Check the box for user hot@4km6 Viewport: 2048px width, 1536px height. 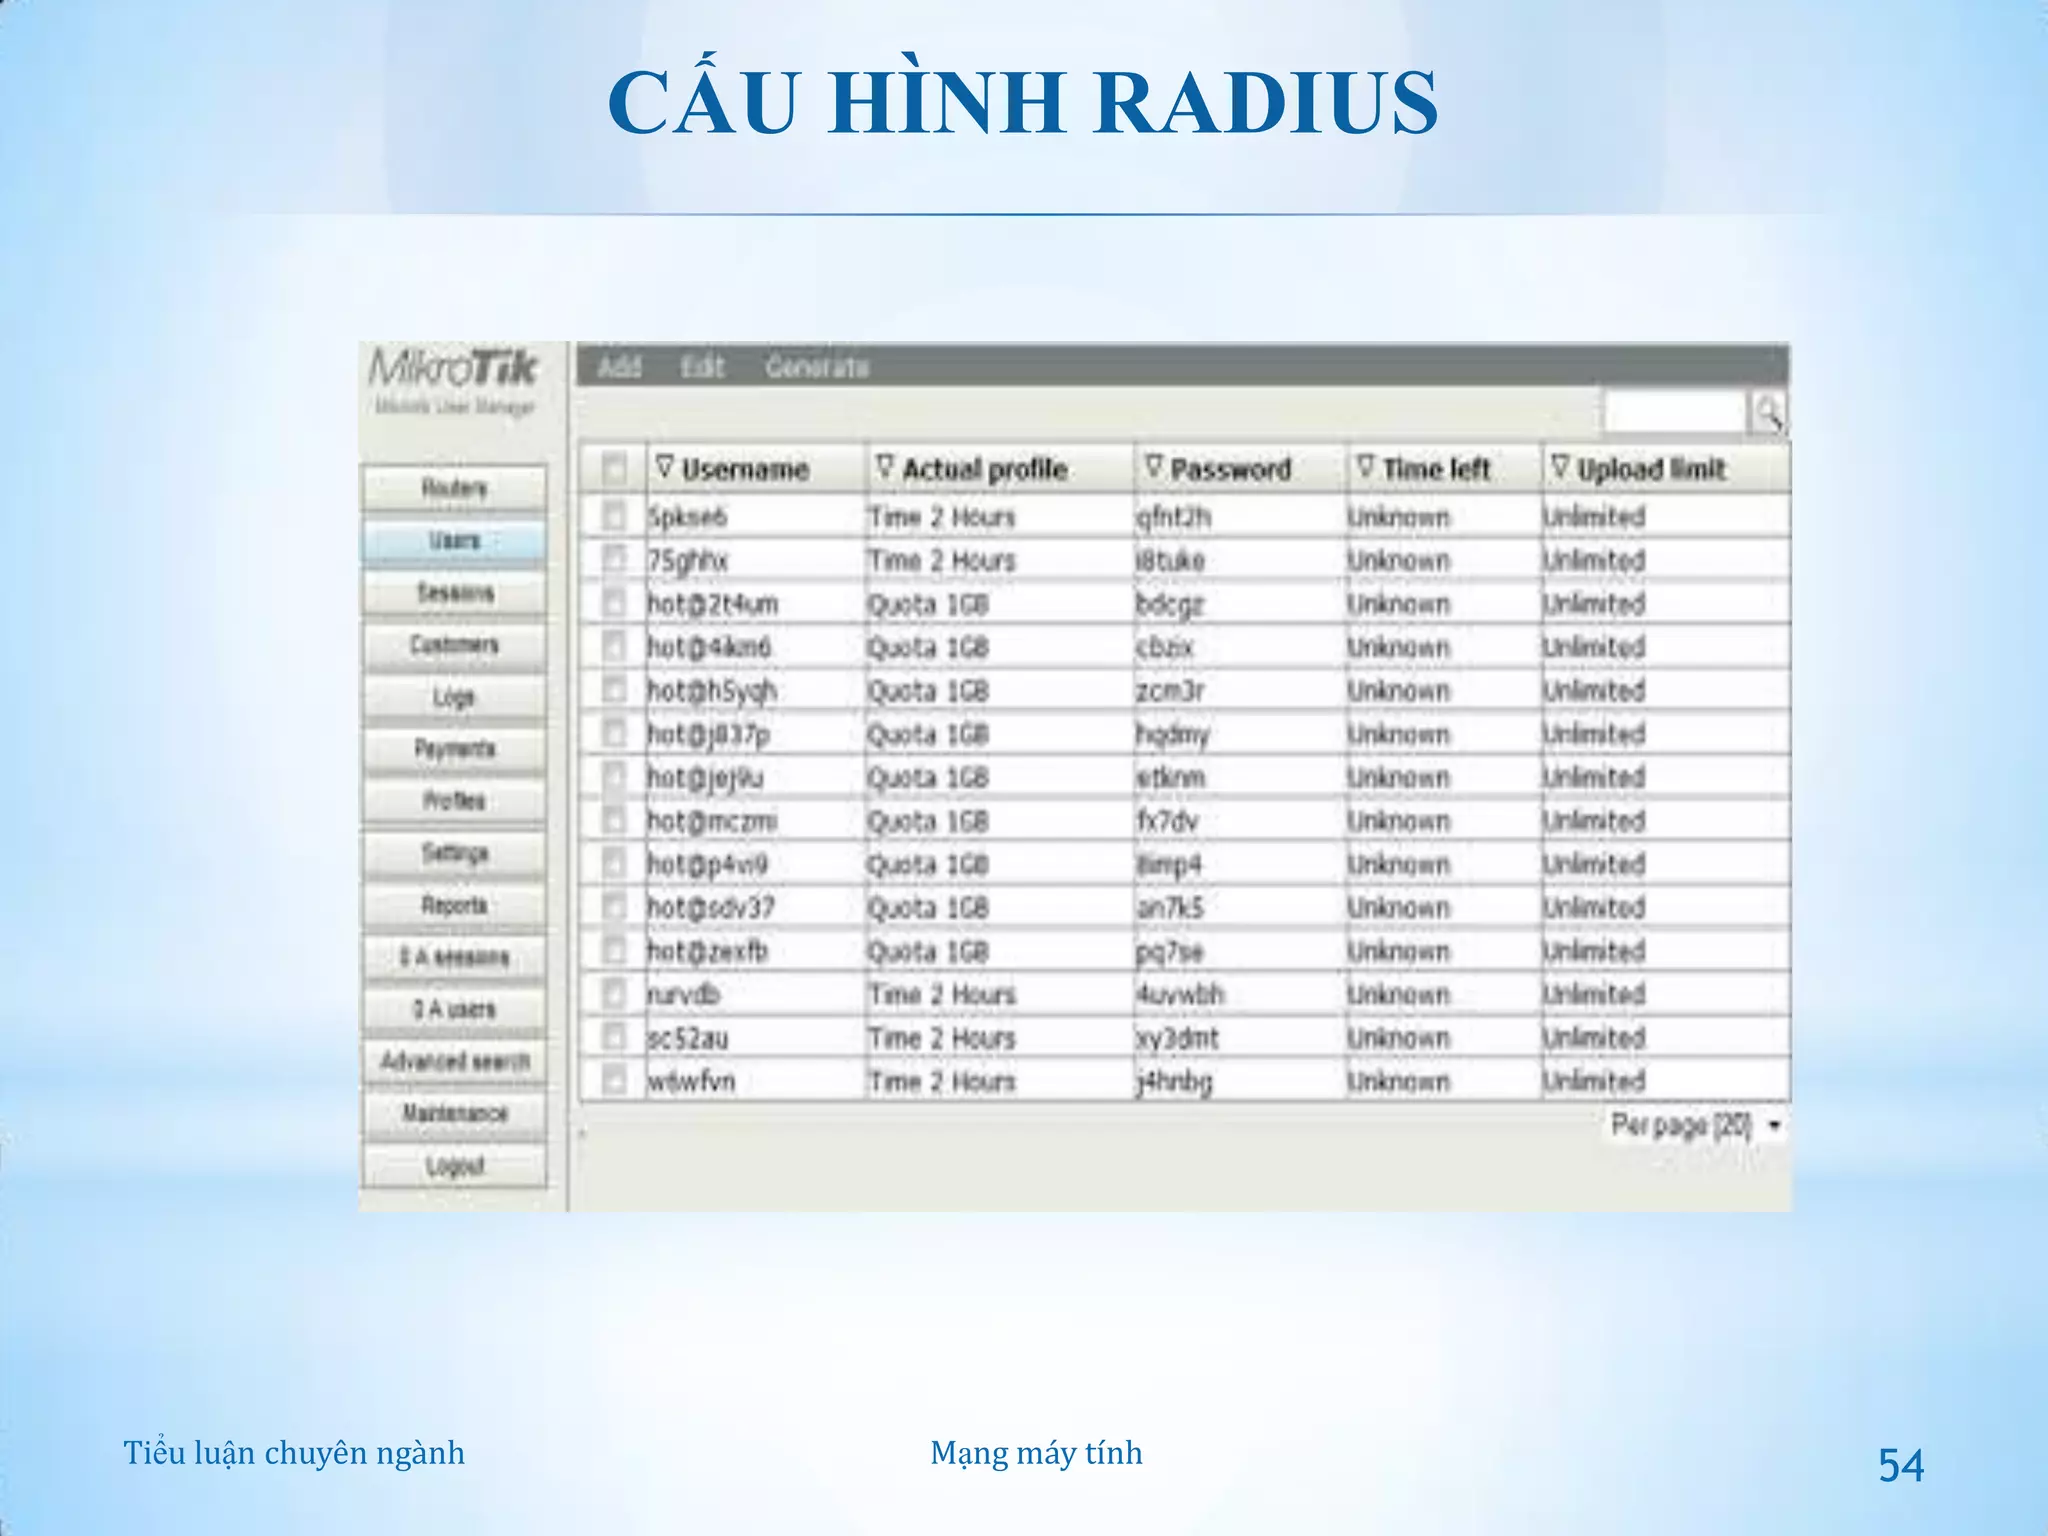(614, 647)
